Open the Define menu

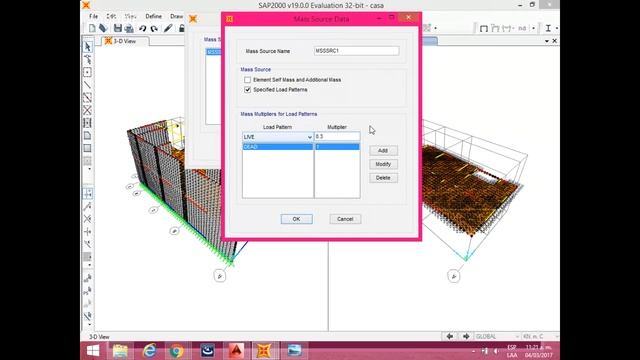point(153,16)
